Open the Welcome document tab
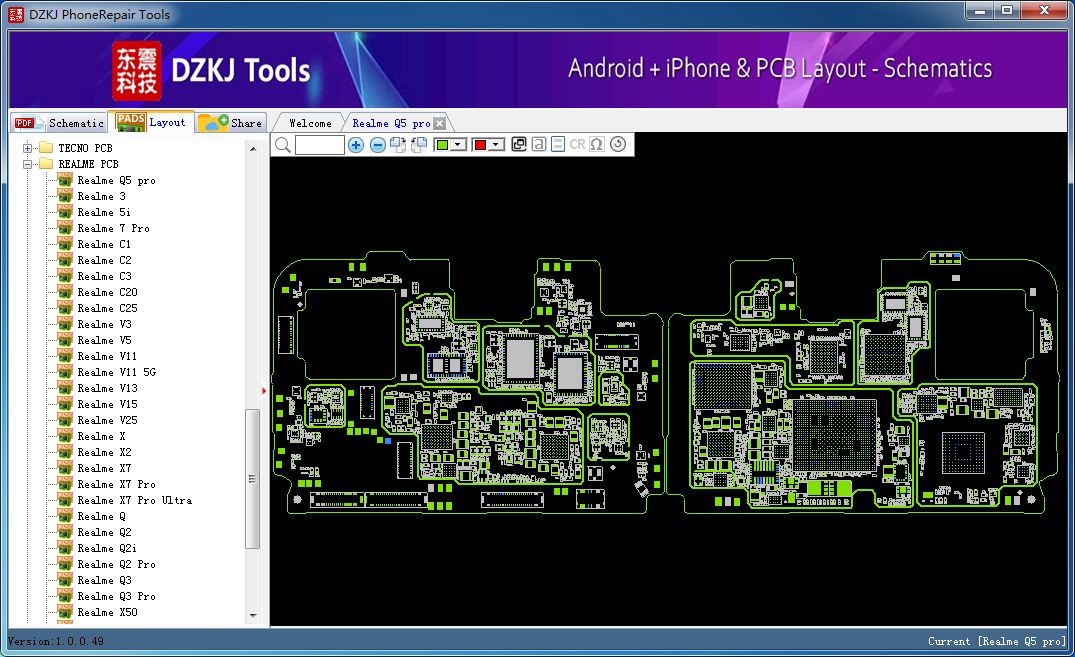 tap(310, 123)
